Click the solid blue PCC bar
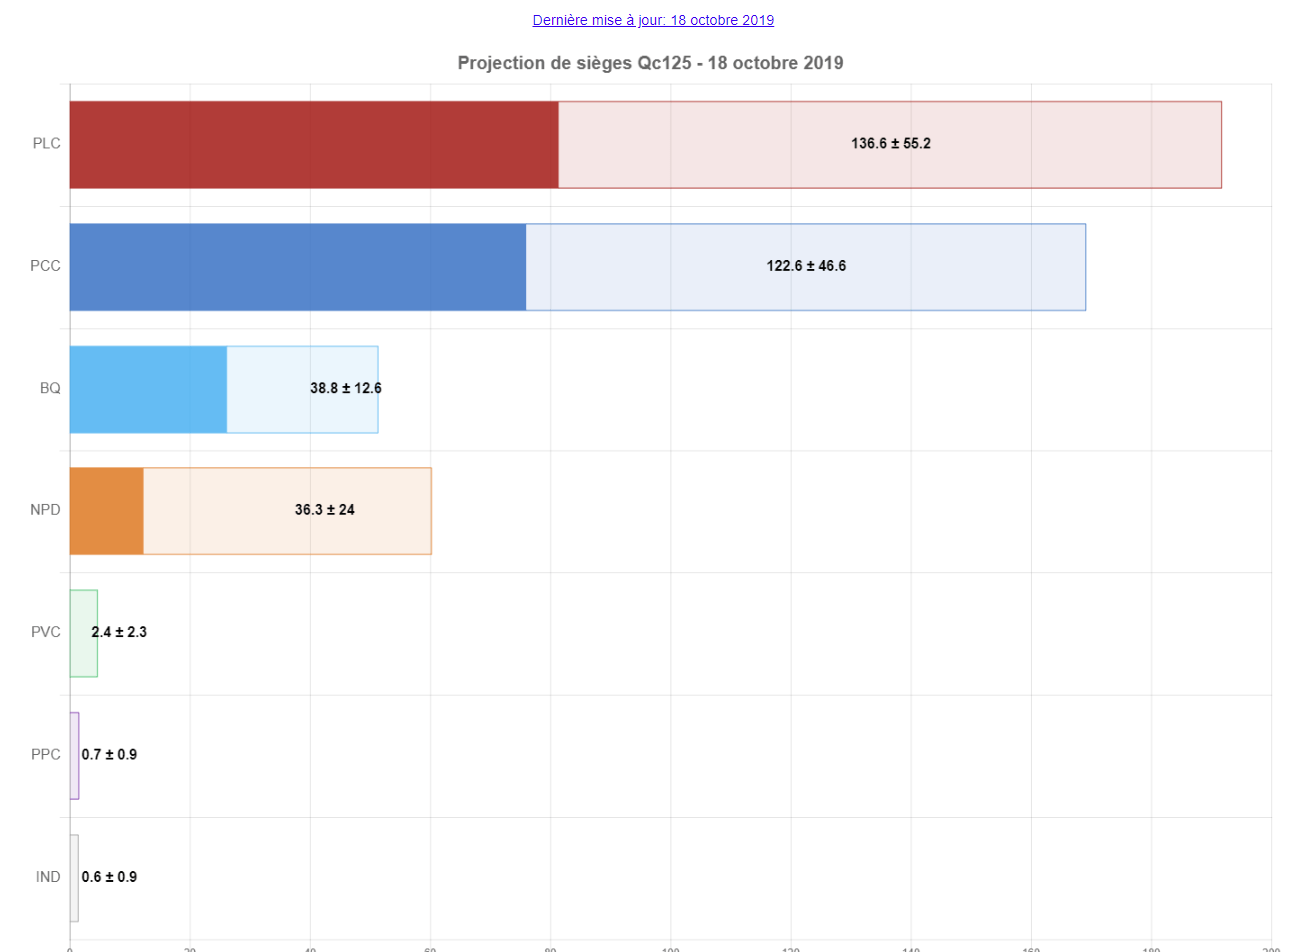1291x952 pixels. pos(298,267)
